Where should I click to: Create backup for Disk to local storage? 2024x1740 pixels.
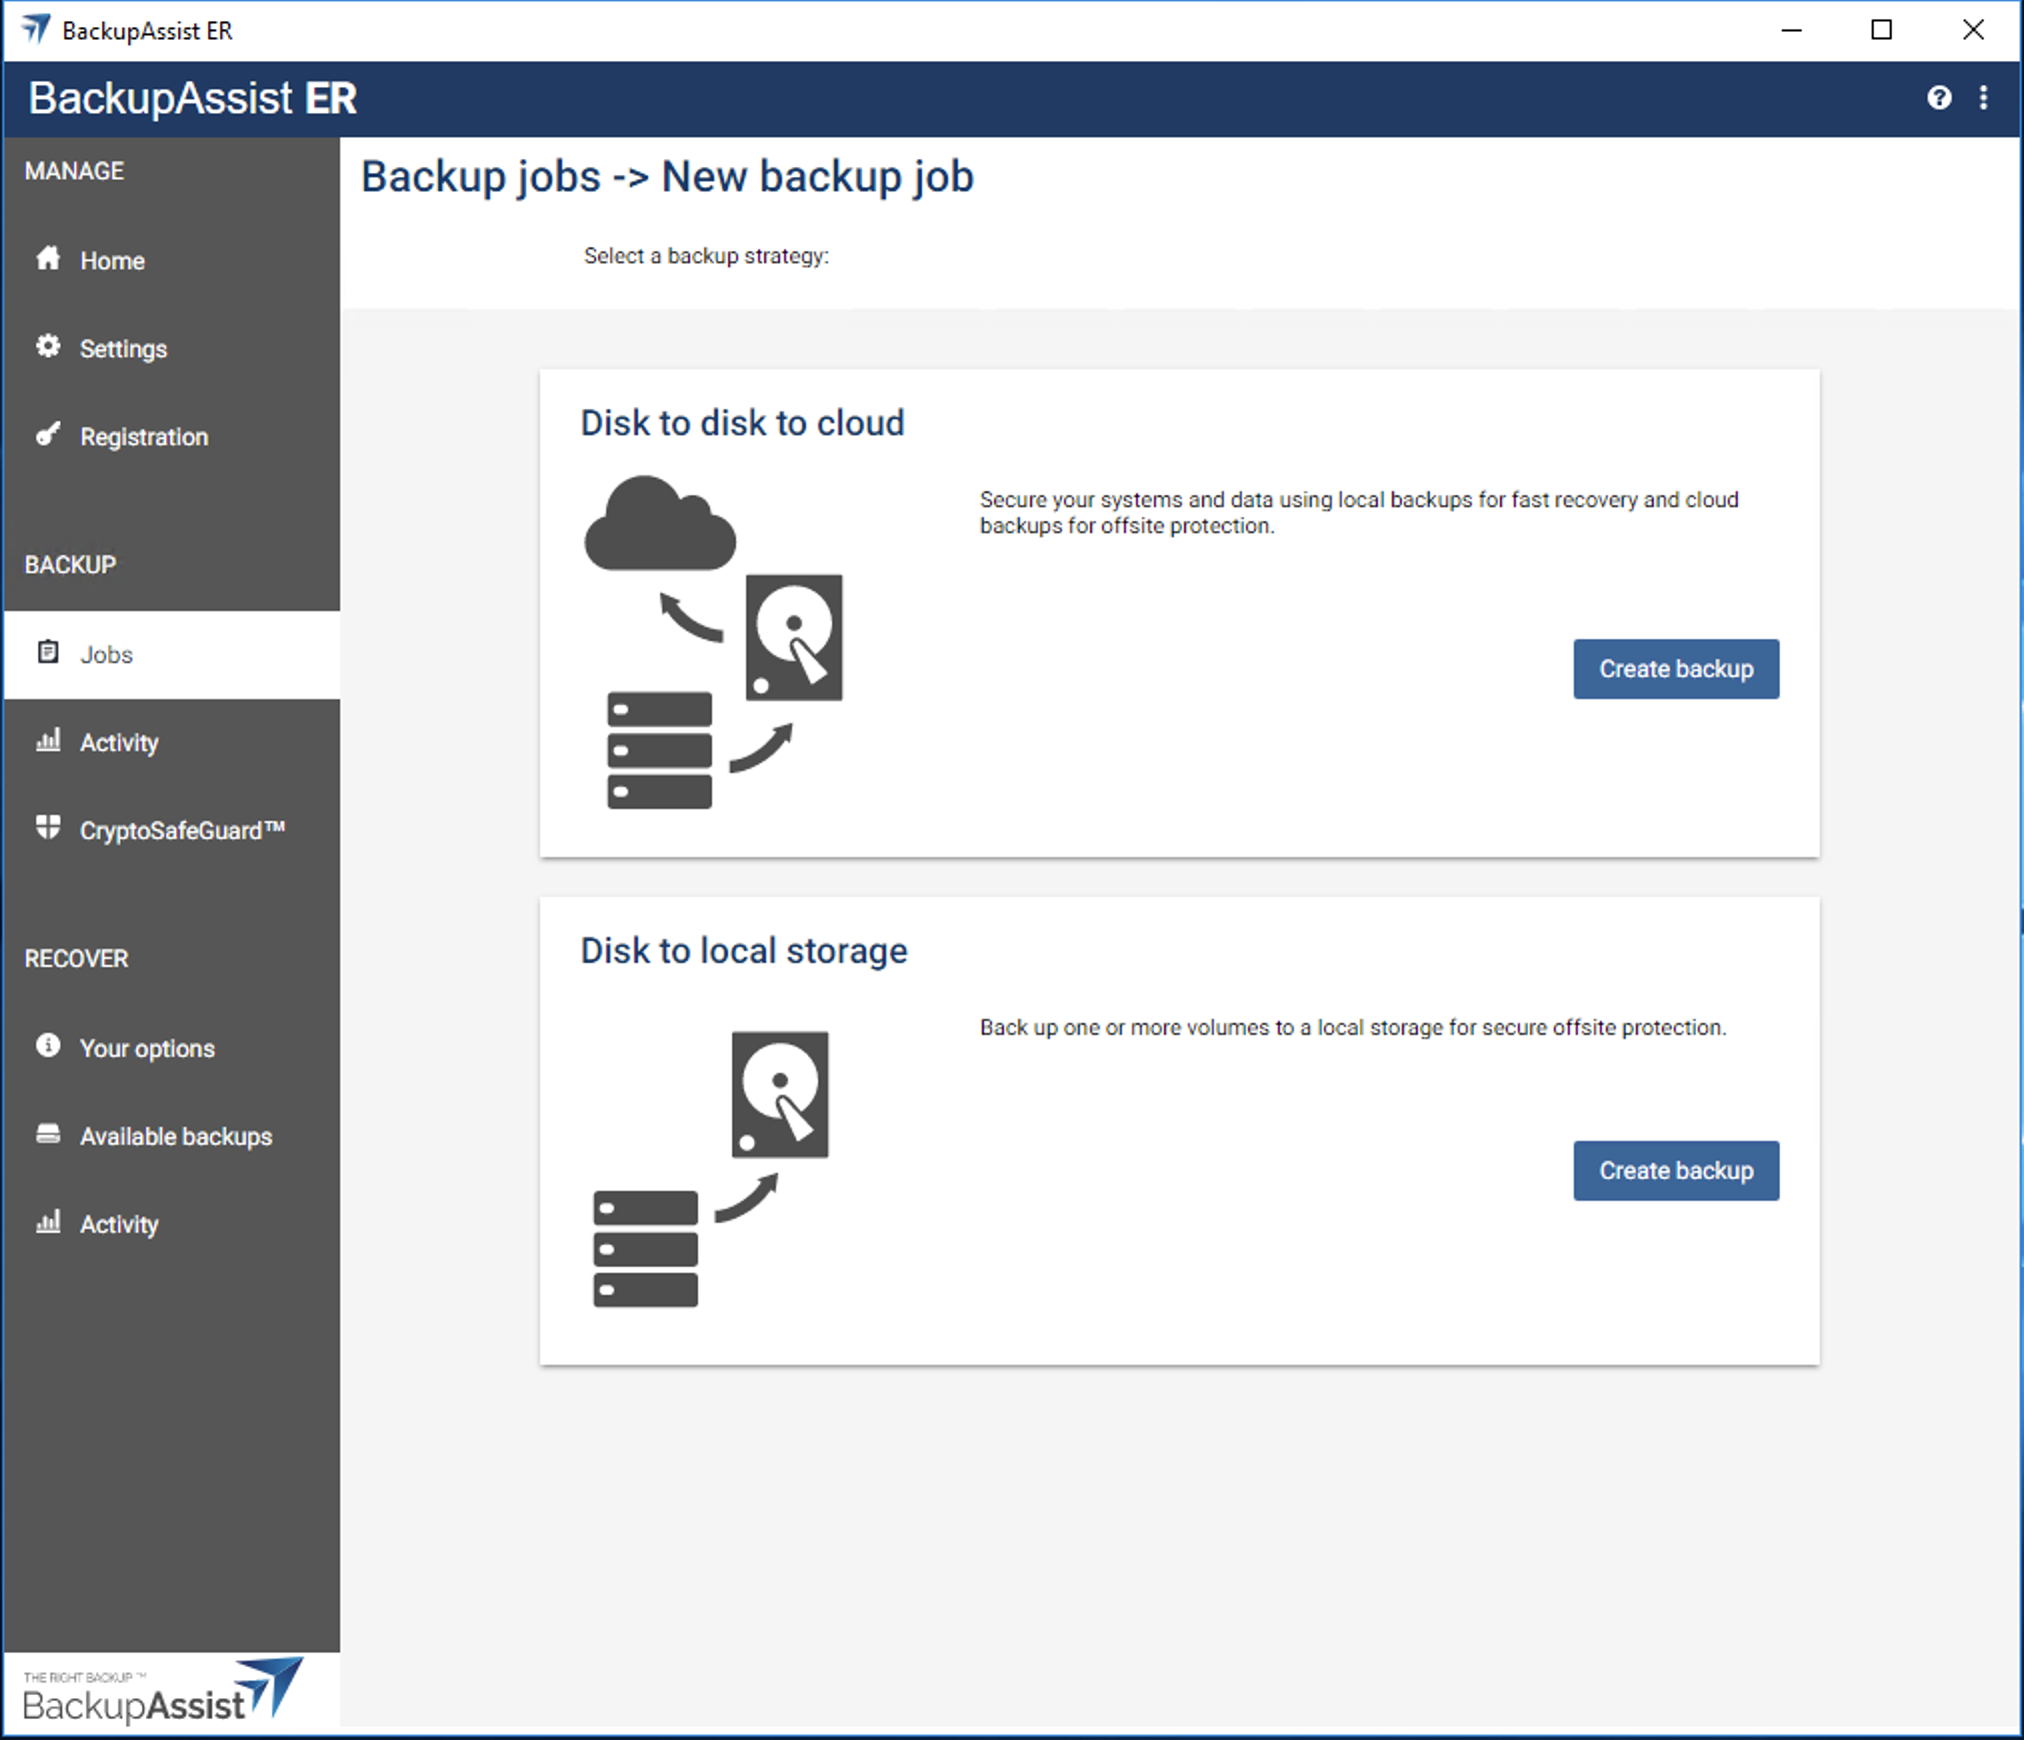click(1676, 1171)
